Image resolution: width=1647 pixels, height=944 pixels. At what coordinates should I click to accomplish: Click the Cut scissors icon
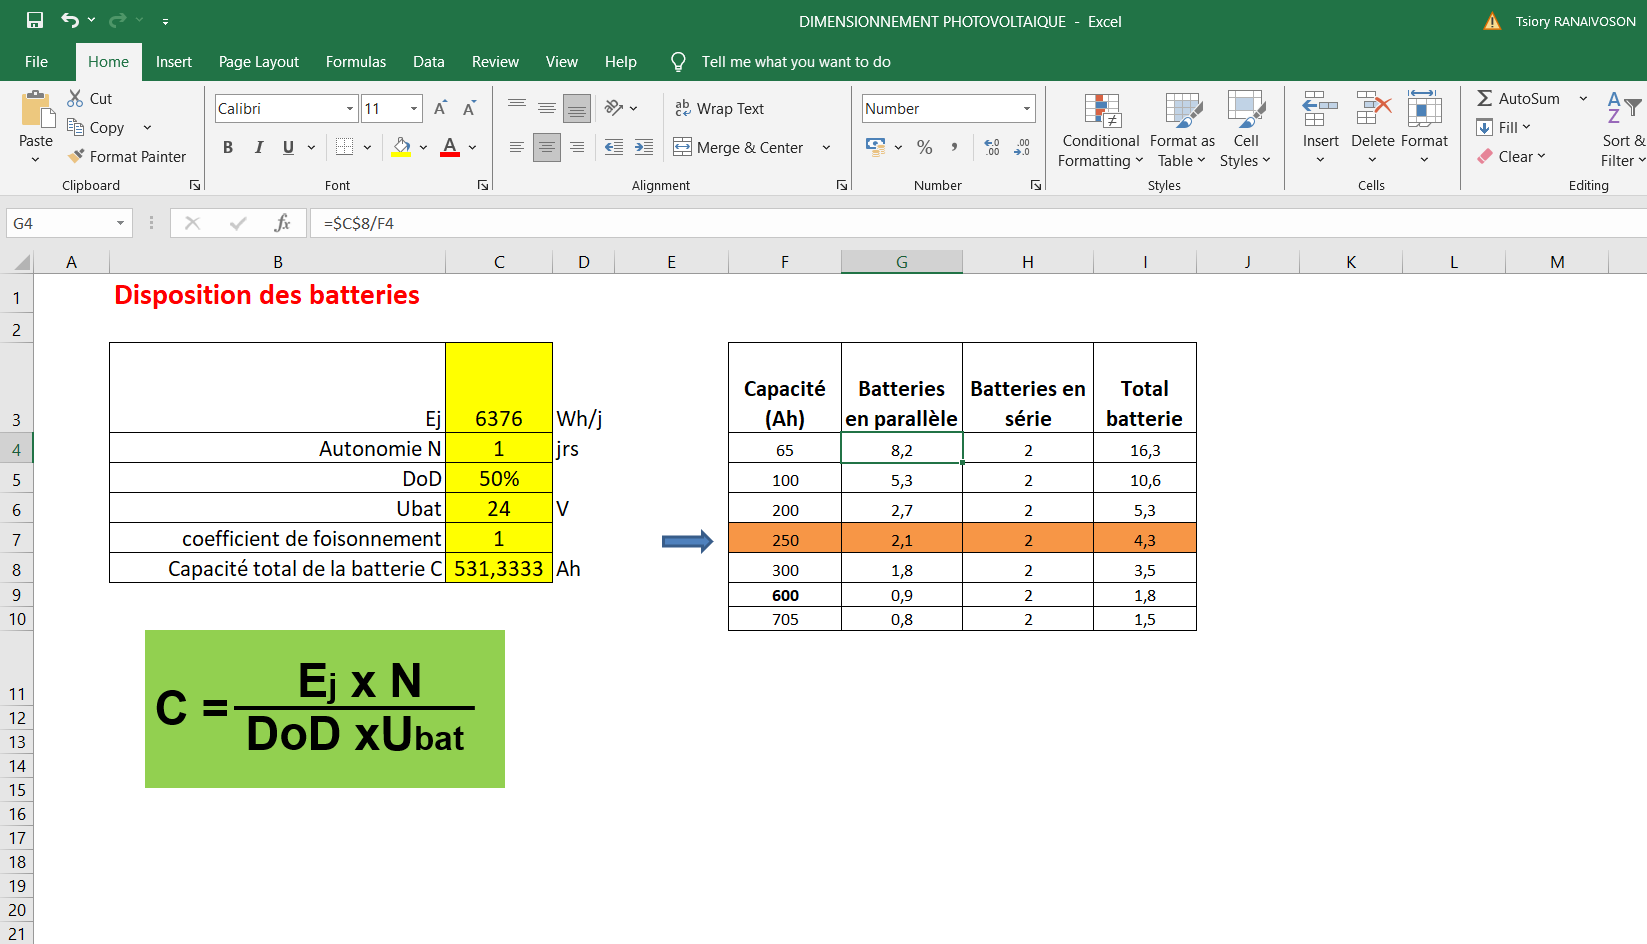click(x=75, y=98)
